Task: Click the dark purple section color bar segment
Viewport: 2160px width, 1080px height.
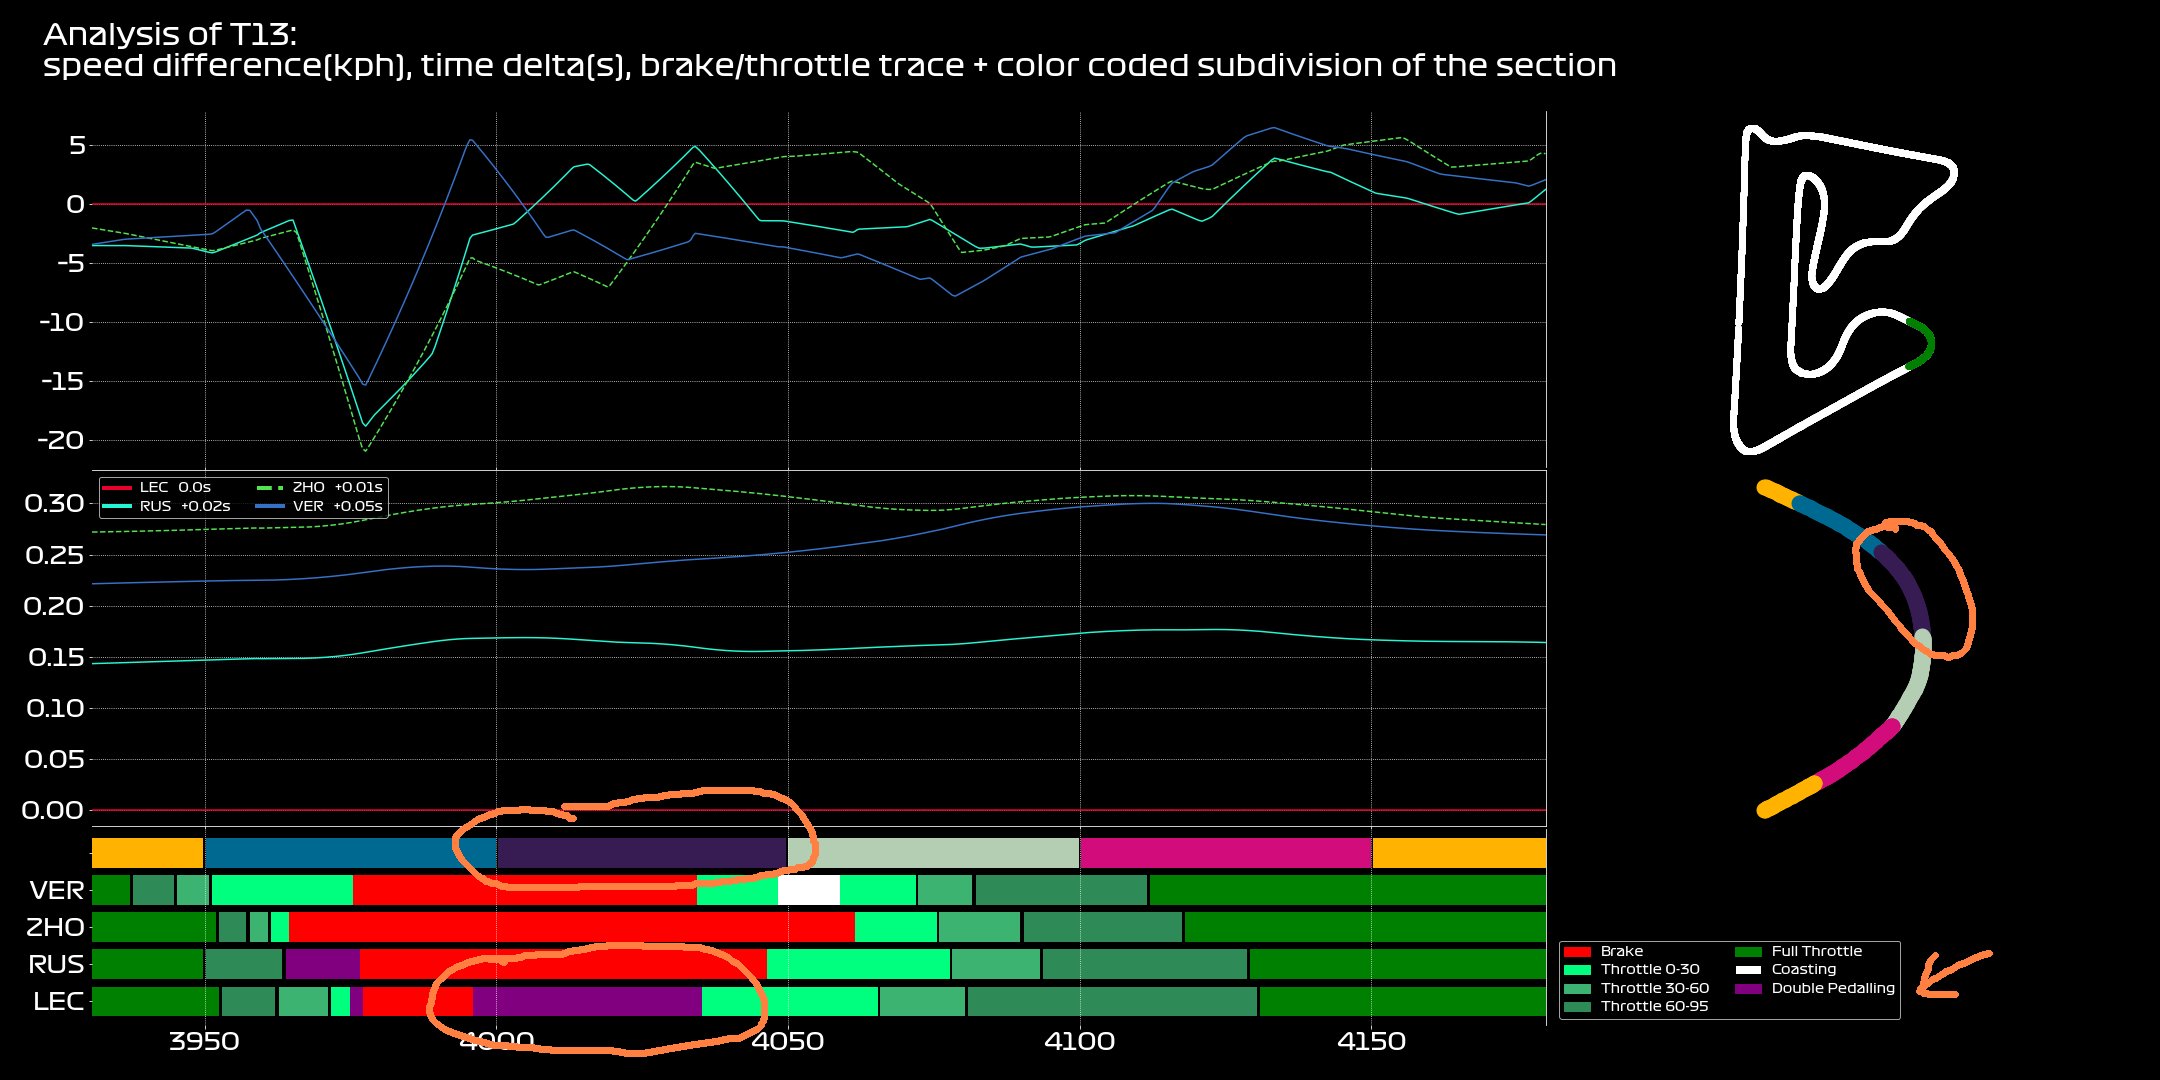Action: [642, 853]
